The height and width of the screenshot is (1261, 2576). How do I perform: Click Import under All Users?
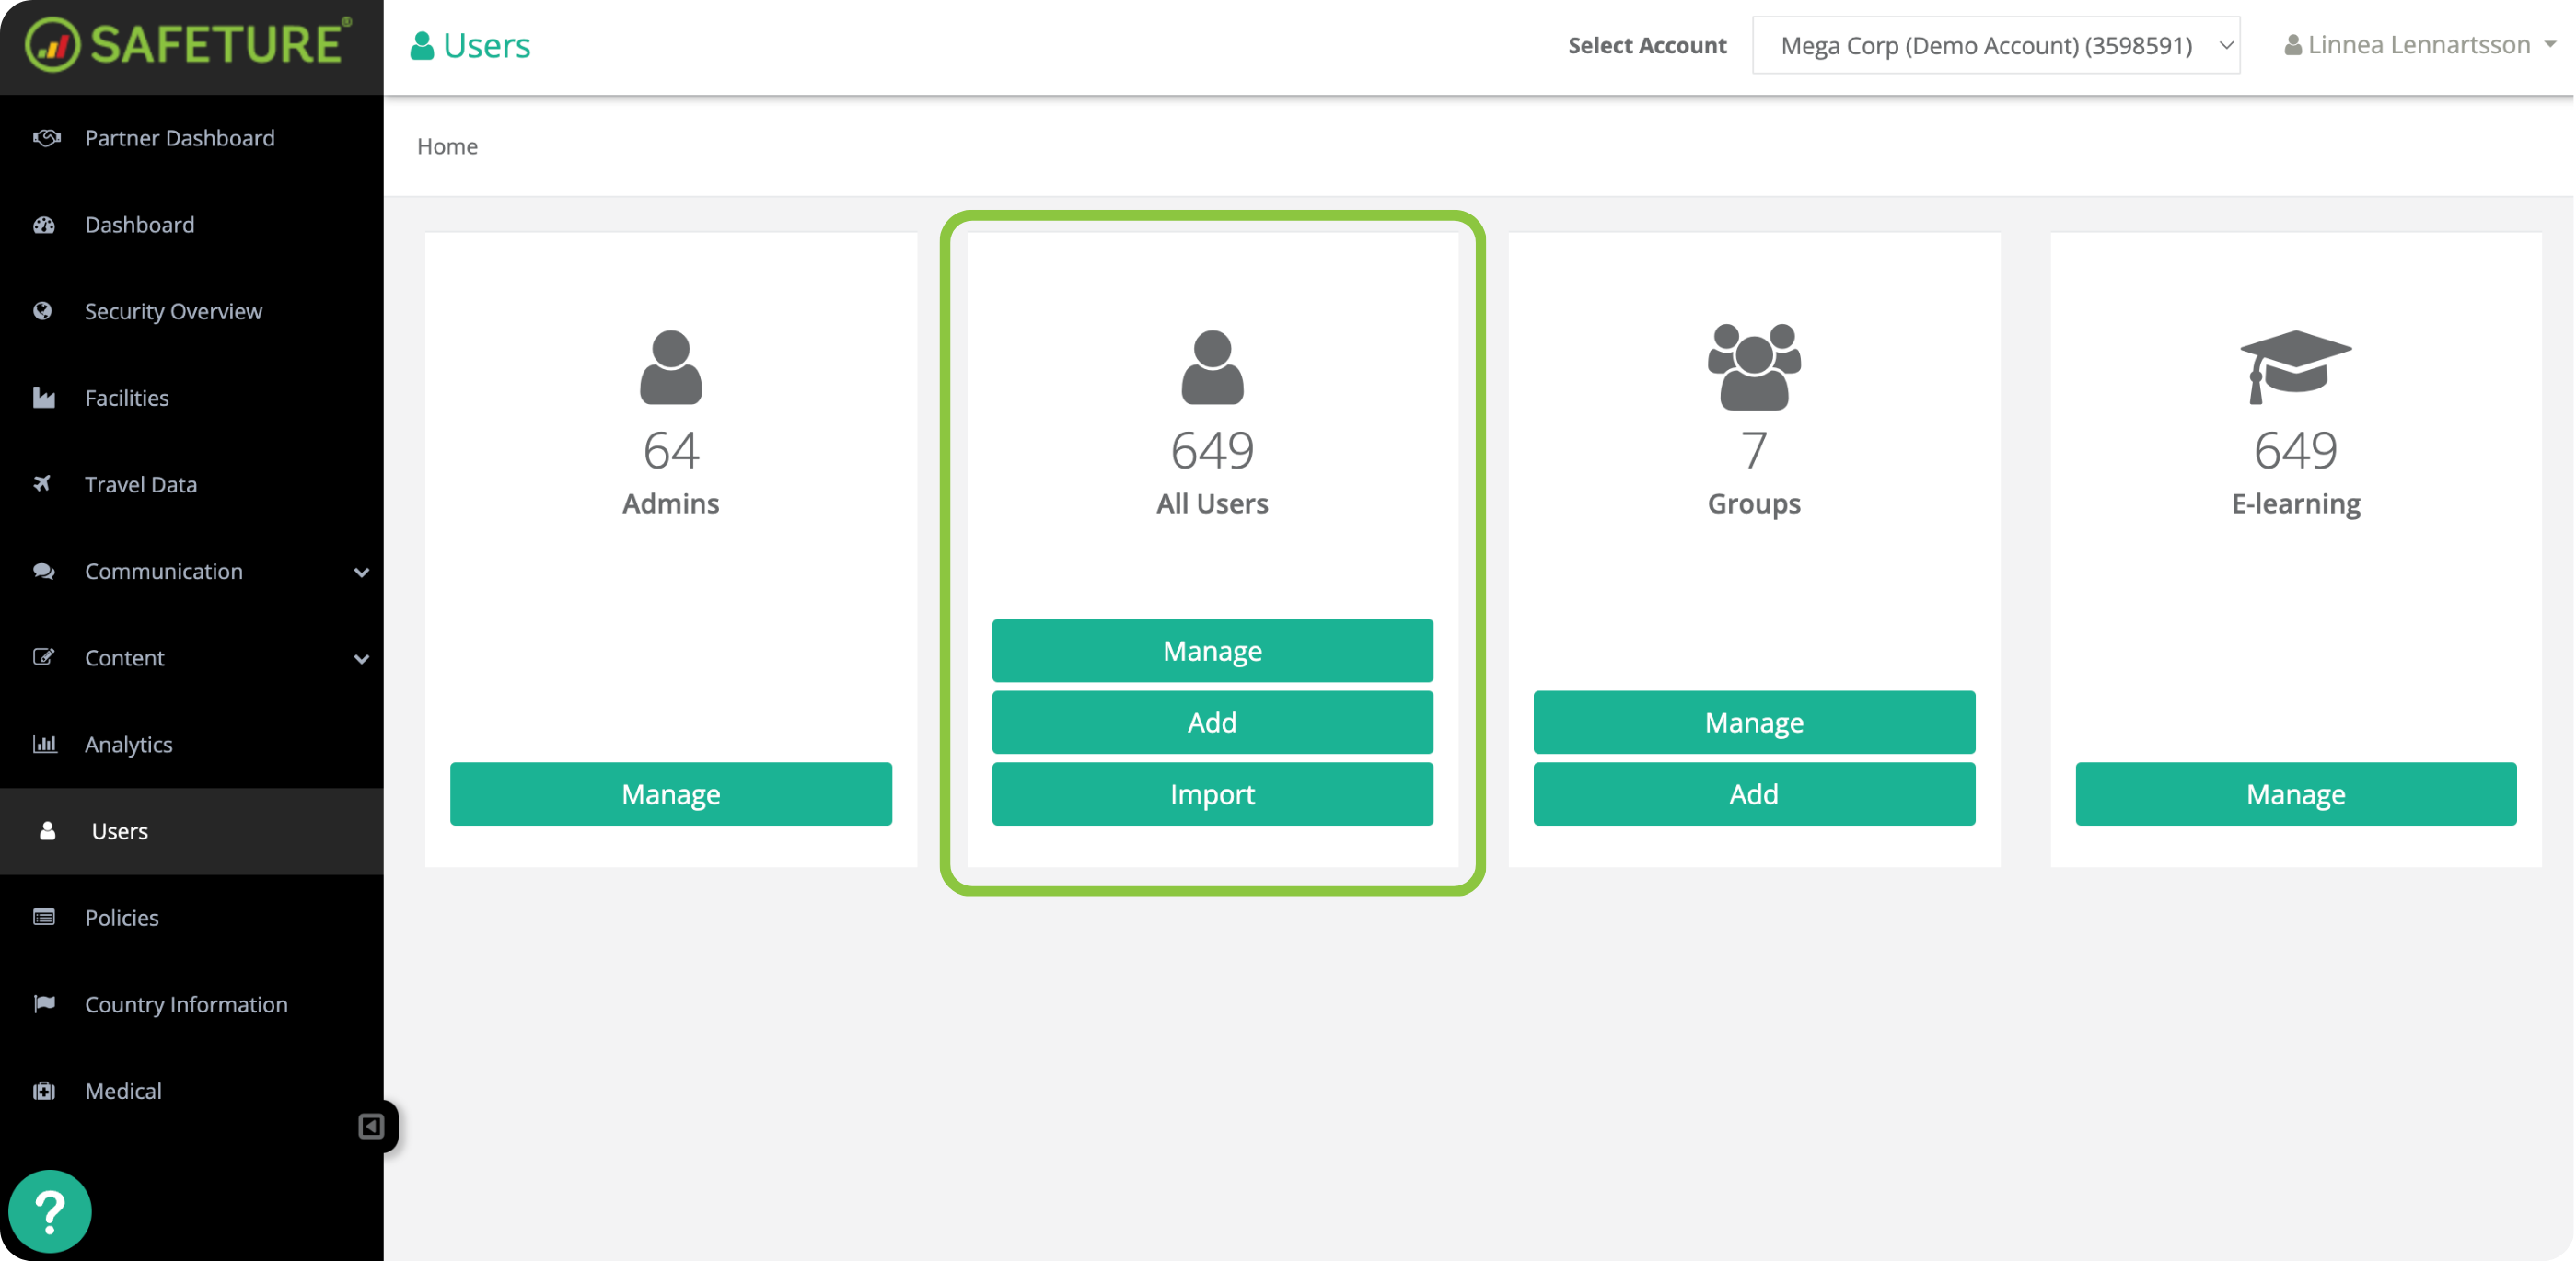[1212, 794]
